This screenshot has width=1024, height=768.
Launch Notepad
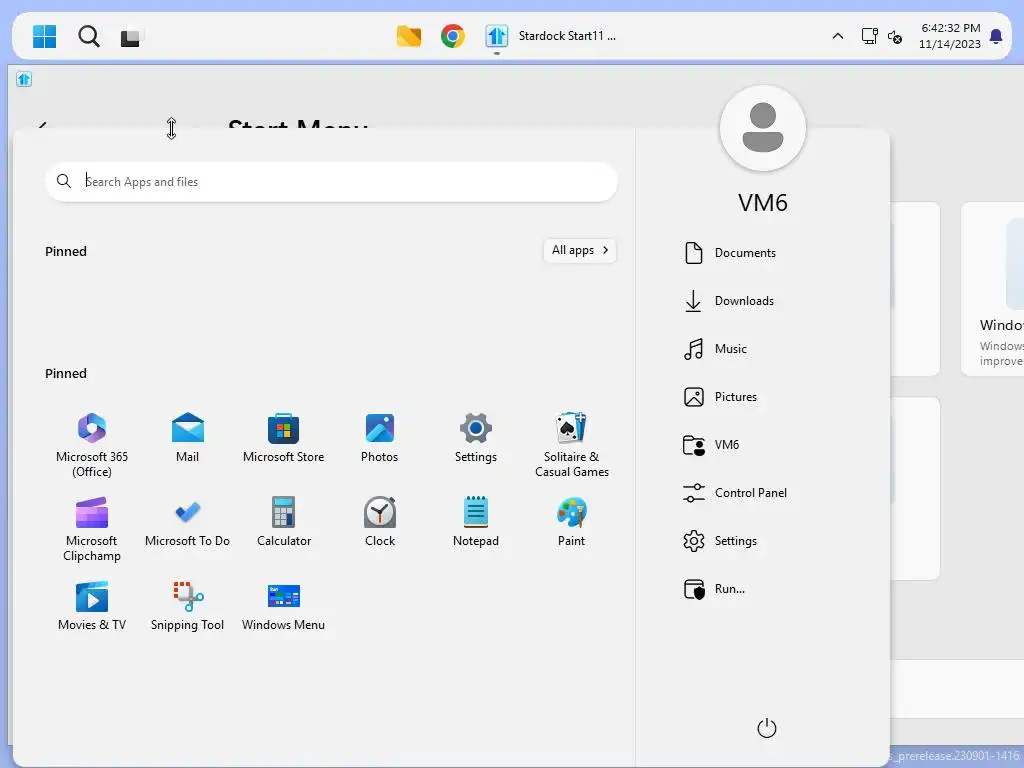point(475,522)
